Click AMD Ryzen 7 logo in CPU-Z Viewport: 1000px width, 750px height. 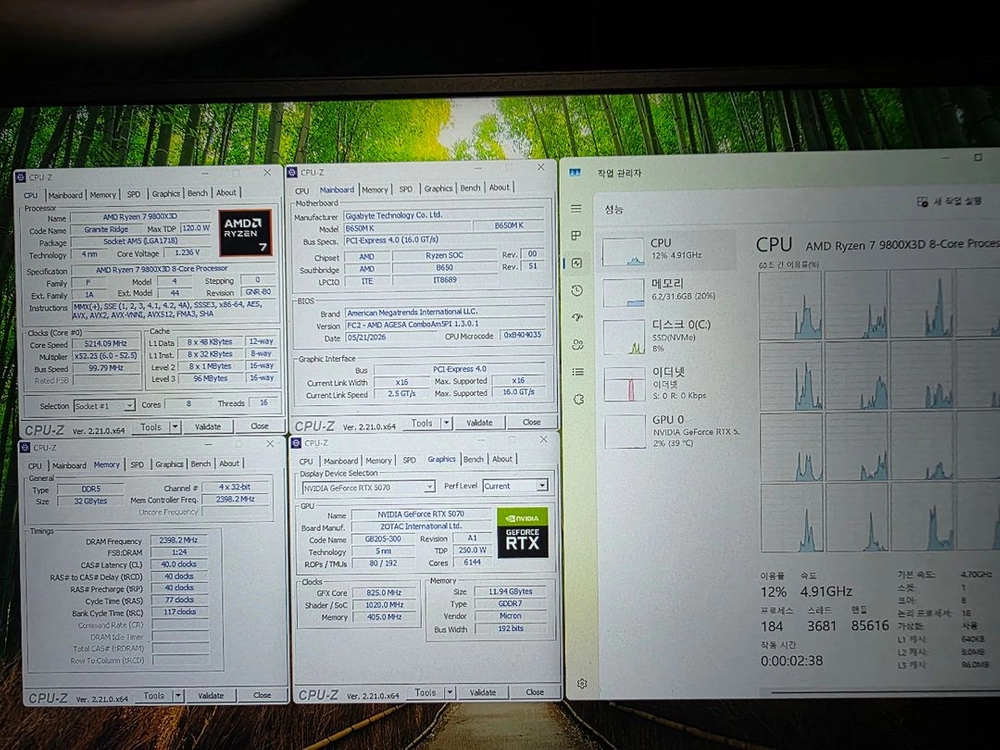[245, 233]
